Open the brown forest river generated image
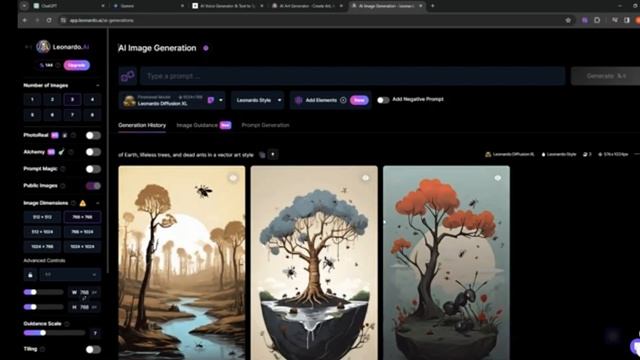640x360 pixels. [182, 263]
